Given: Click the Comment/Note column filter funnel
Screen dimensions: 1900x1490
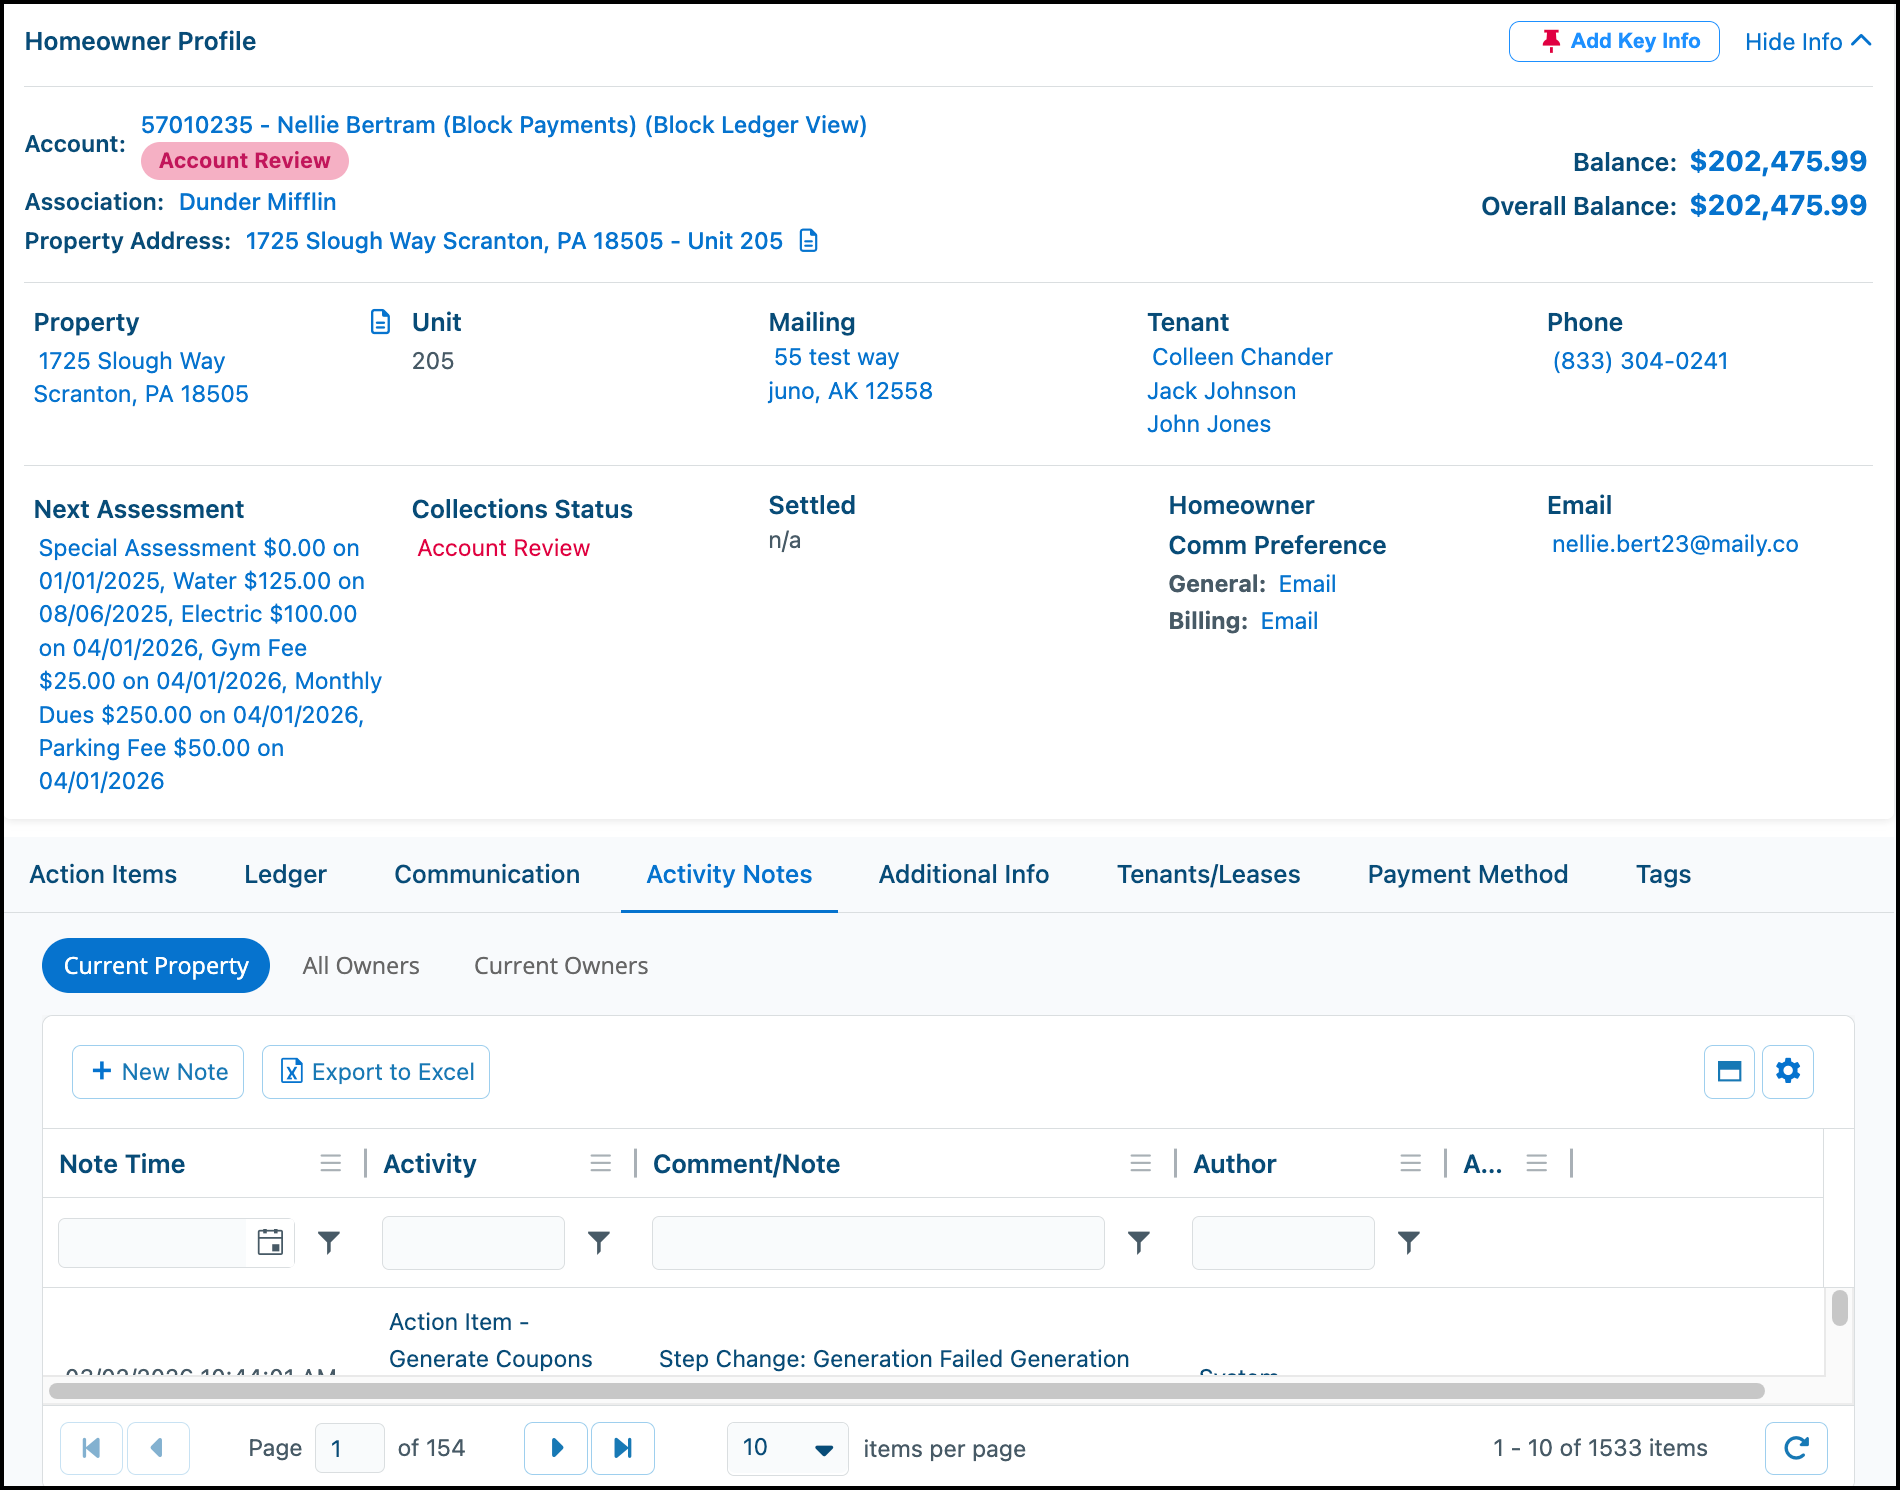Looking at the screenshot, I should [x=1138, y=1242].
